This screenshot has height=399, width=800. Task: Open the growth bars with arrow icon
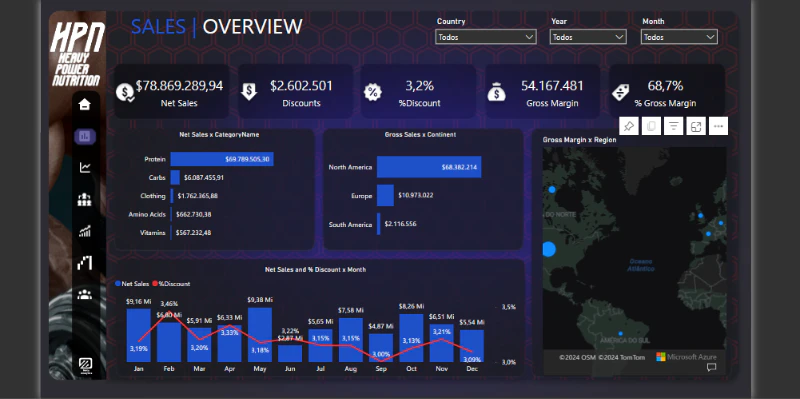[x=85, y=231]
